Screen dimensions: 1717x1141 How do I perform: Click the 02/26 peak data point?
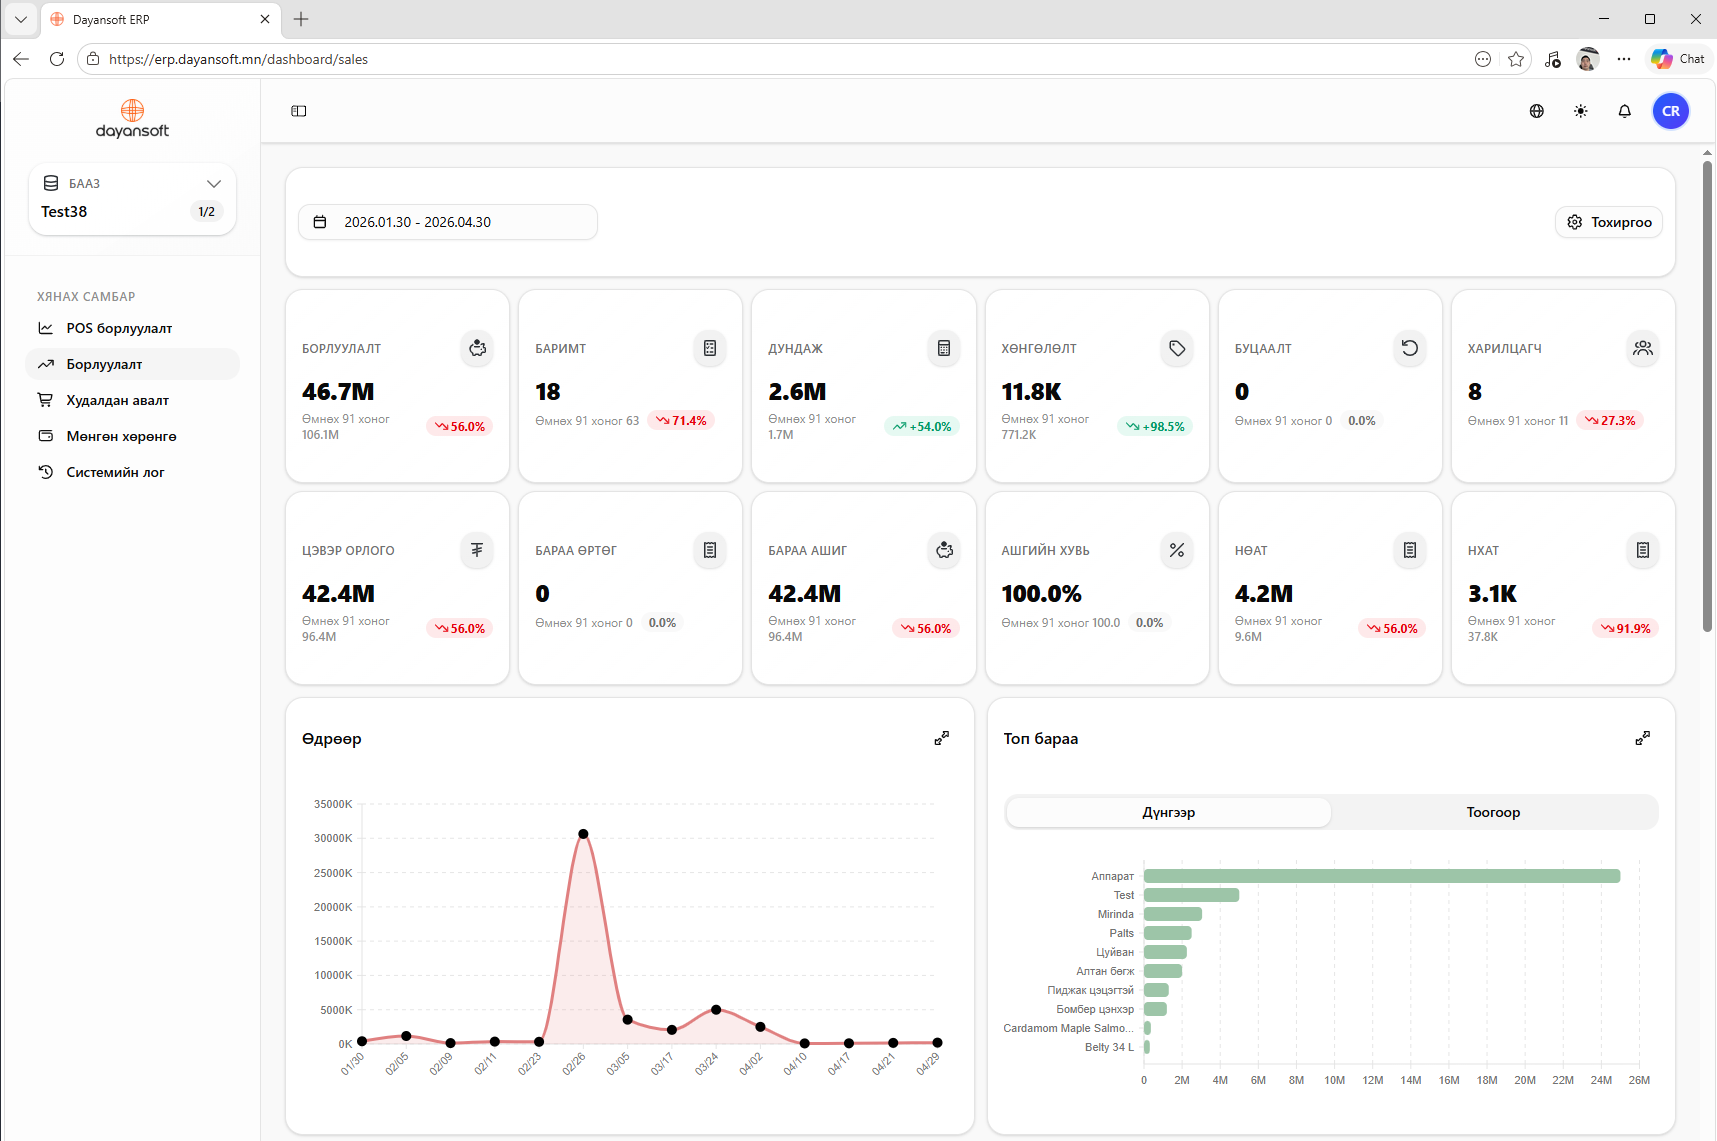click(583, 834)
